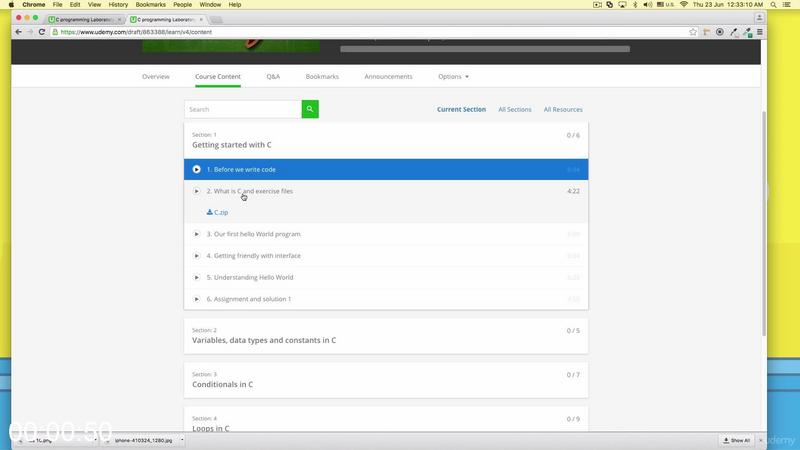Bookmark page with star icon
The image size is (800, 450).
(x=693, y=32)
